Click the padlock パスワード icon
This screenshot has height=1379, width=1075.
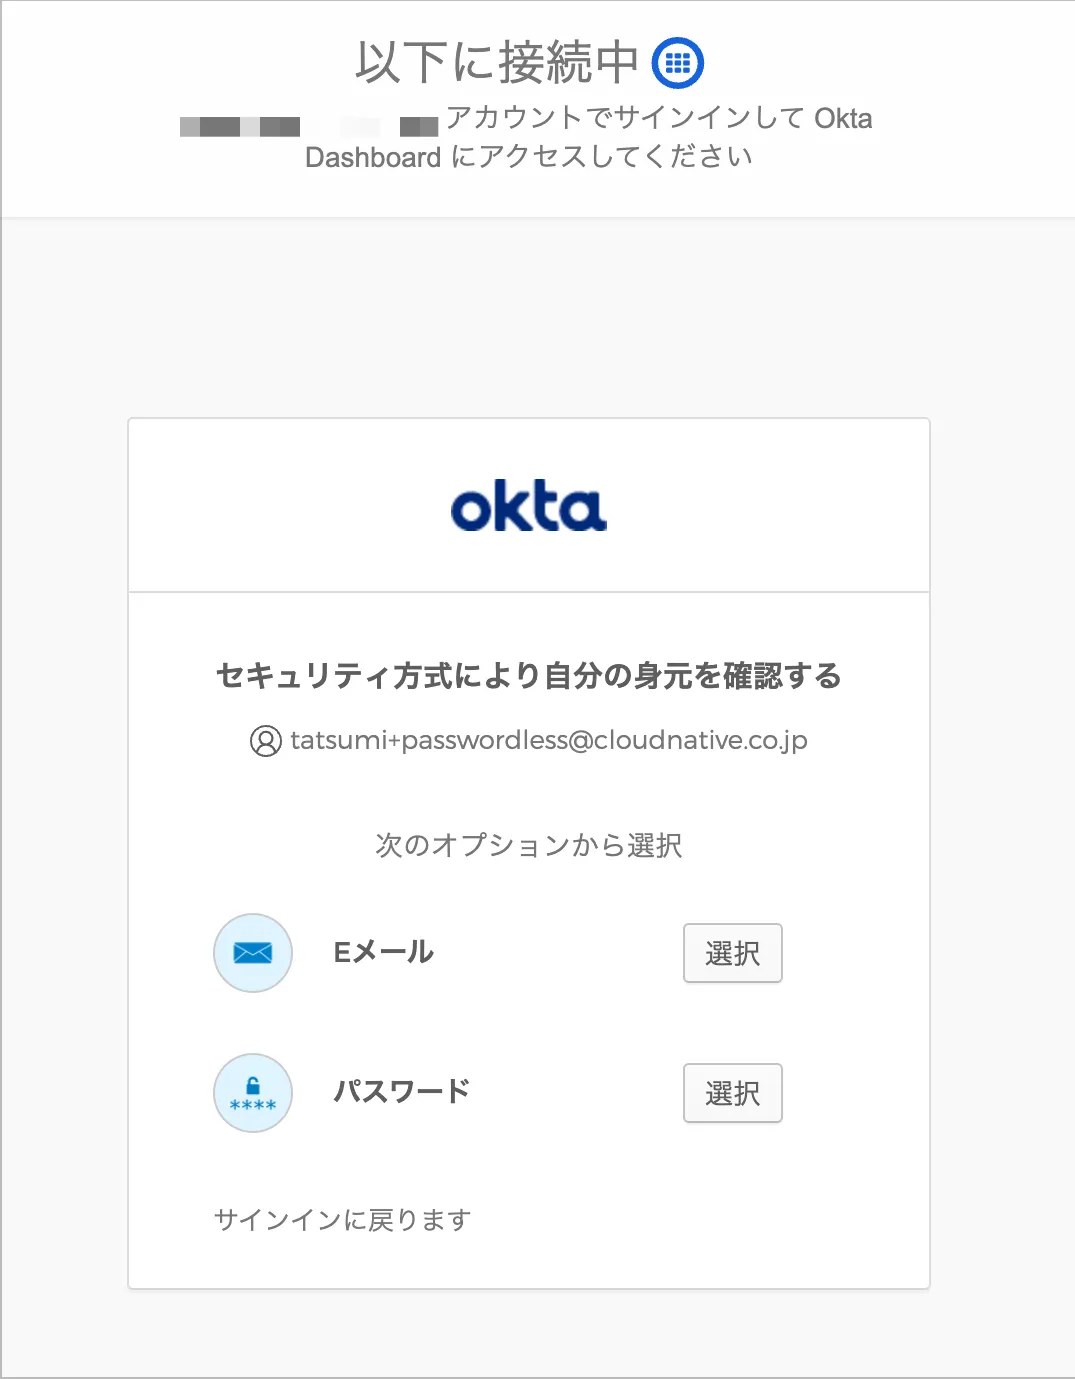tap(253, 1093)
